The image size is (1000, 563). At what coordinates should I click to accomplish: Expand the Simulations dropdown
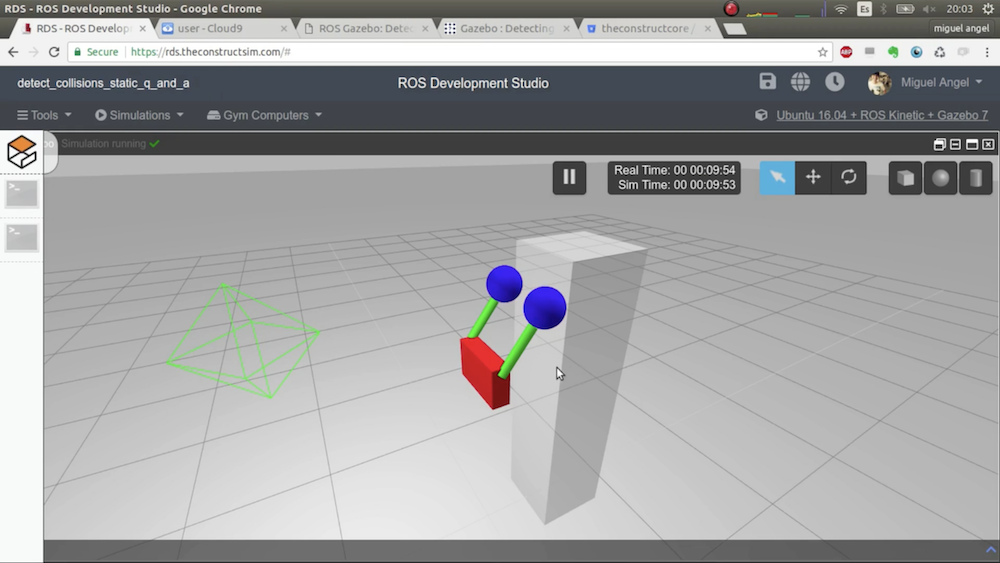140,115
